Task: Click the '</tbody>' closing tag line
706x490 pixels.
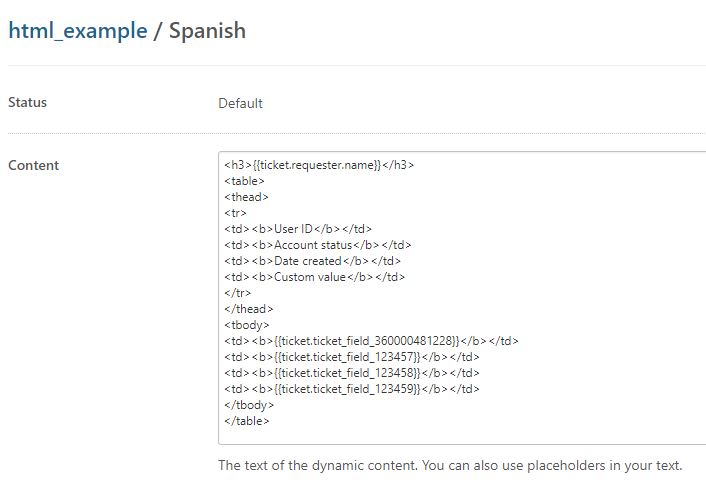Action: pos(249,405)
